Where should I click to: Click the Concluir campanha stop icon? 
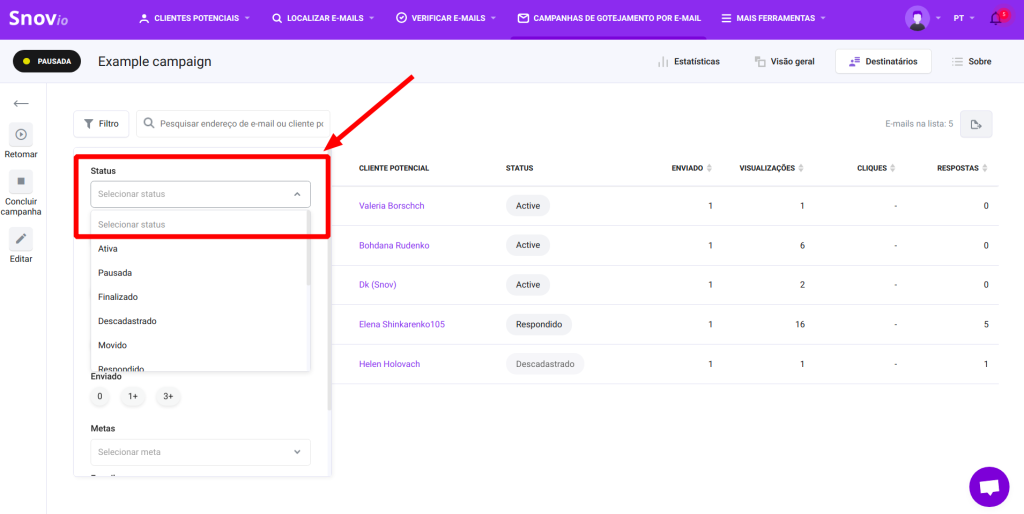click(x=21, y=181)
